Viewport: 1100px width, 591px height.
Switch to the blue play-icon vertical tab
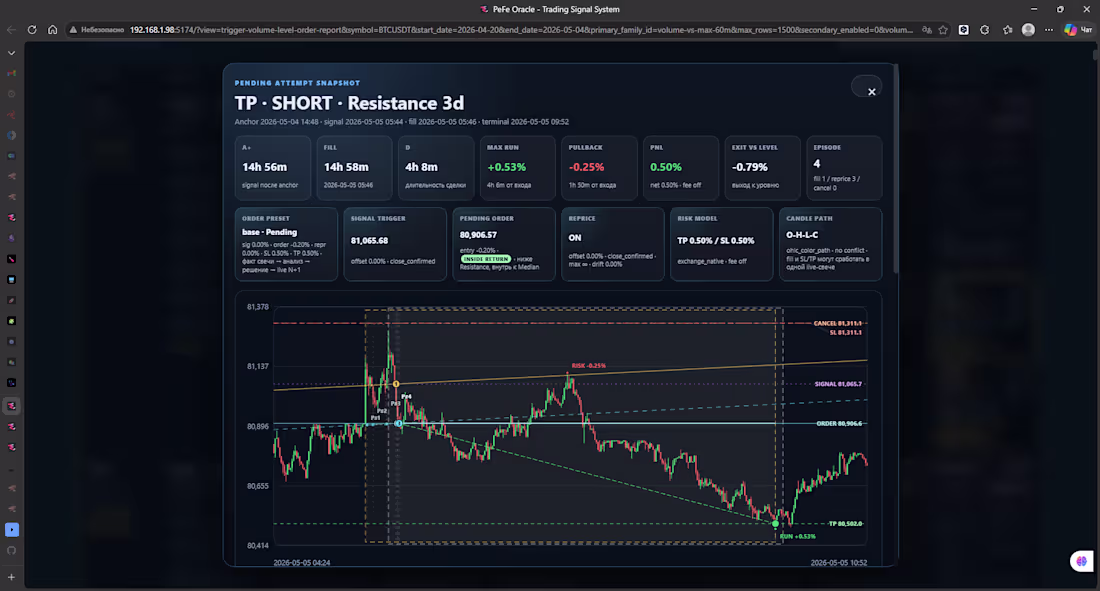click(x=11, y=530)
